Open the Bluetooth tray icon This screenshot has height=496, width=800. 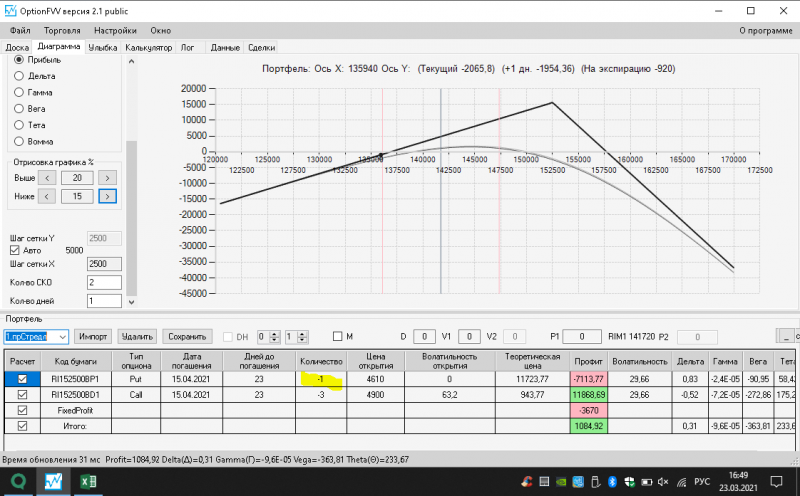click(x=612, y=481)
